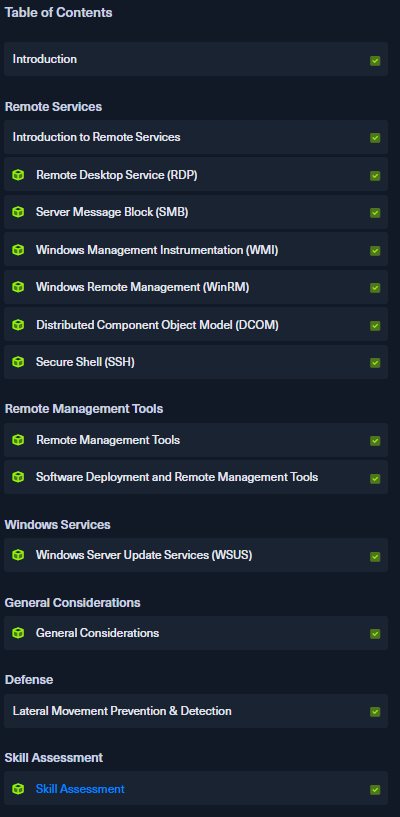Open the Windows Server Update Services (WSUS) section

[196, 555]
